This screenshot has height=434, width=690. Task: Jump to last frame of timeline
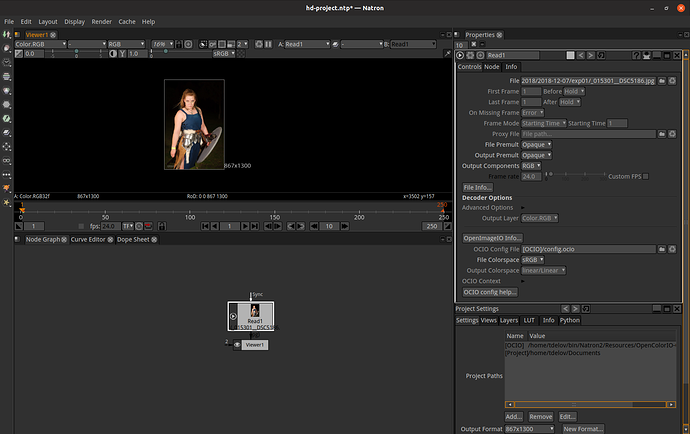[255, 226]
